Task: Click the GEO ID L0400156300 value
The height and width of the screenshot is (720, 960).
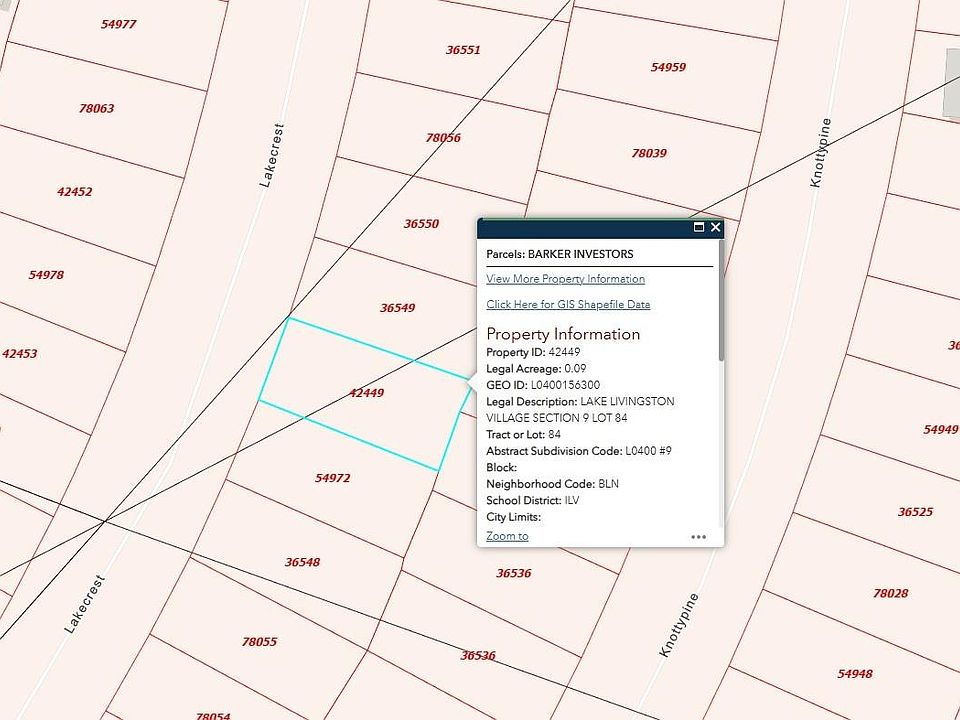Action: pyautogui.click(x=565, y=385)
